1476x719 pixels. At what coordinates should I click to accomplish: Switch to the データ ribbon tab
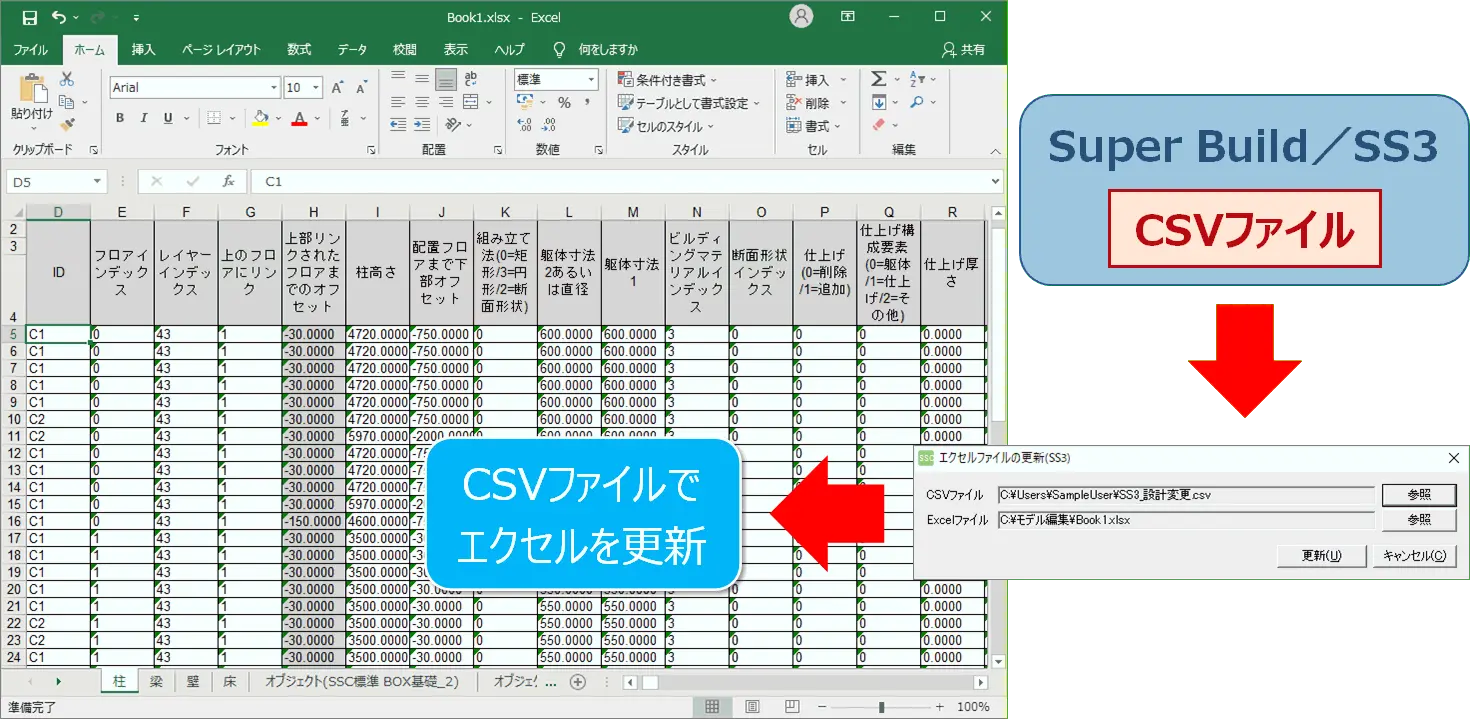point(352,50)
